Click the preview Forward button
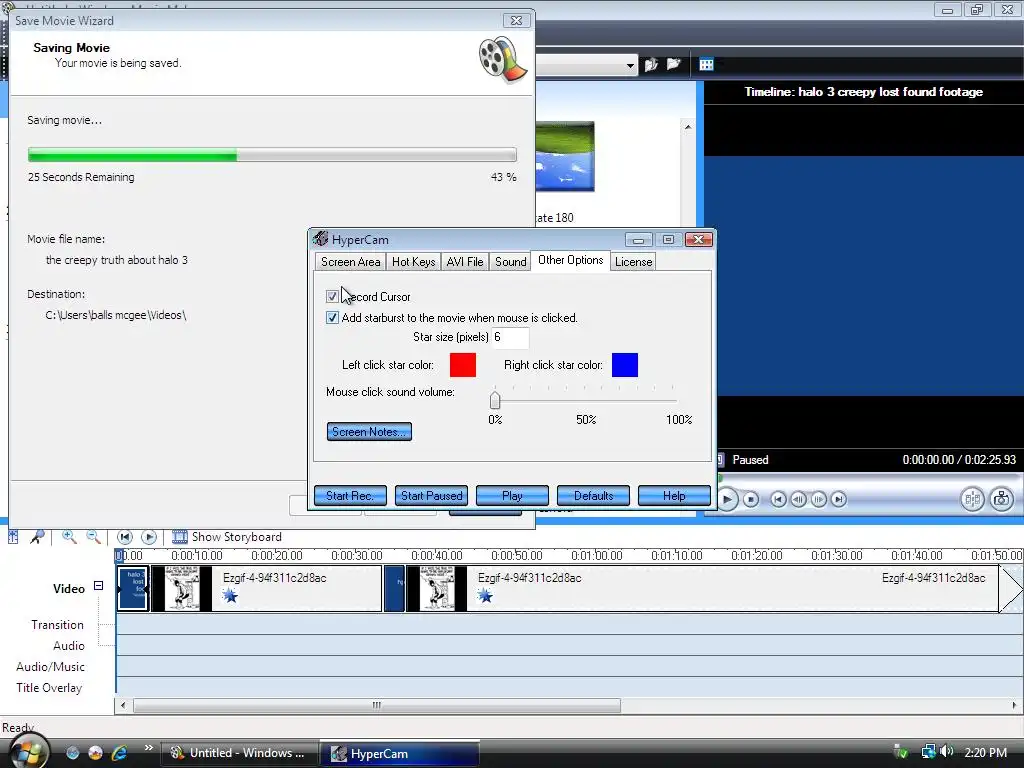The width and height of the screenshot is (1024, 768). point(839,500)
